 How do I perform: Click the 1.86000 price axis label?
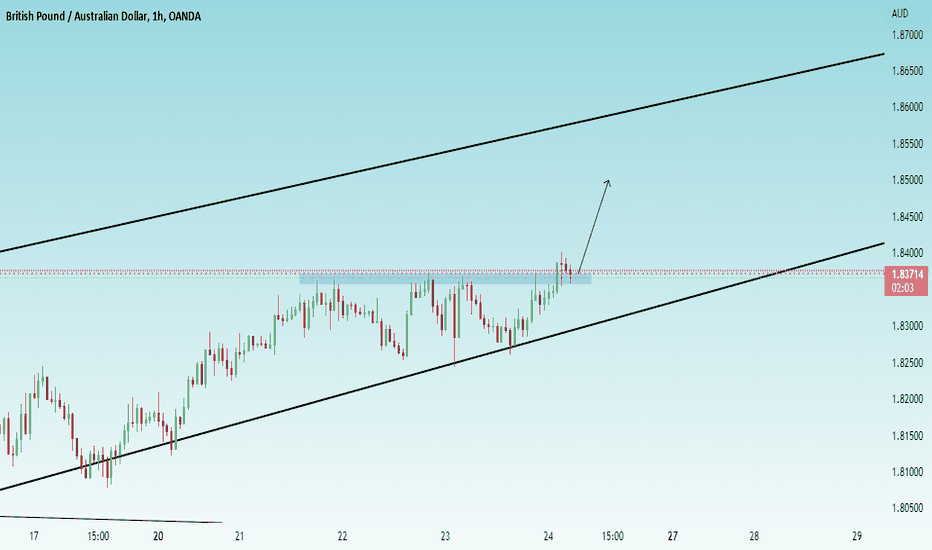click(x=908, y=108)
